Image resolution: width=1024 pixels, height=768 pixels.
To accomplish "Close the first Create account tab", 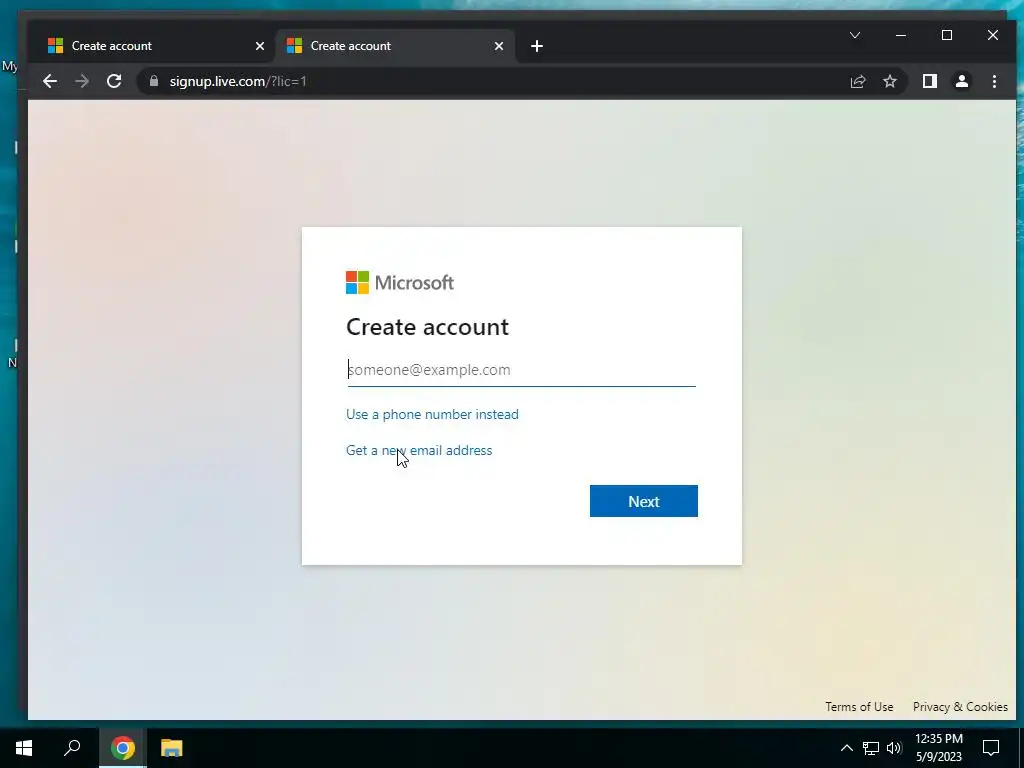I will 259,46.
